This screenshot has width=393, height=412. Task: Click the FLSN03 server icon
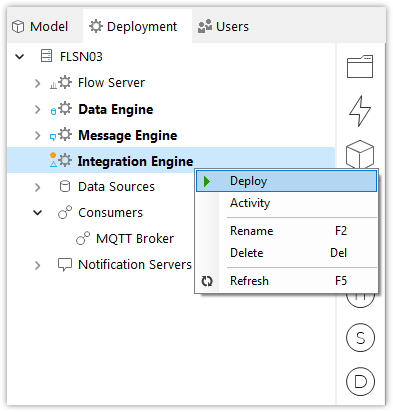(x=46, y=56)
